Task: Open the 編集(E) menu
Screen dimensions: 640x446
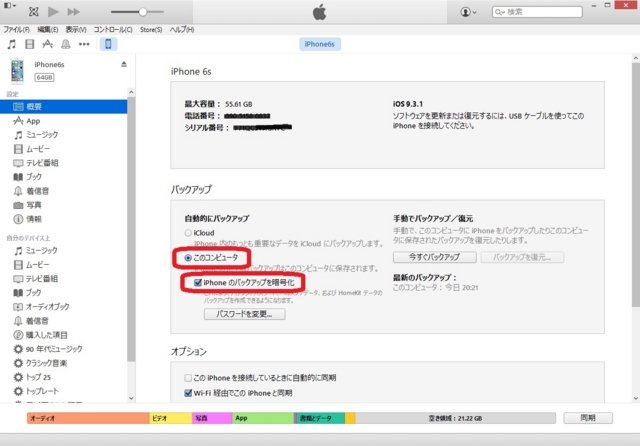Action: pos(48,29)
